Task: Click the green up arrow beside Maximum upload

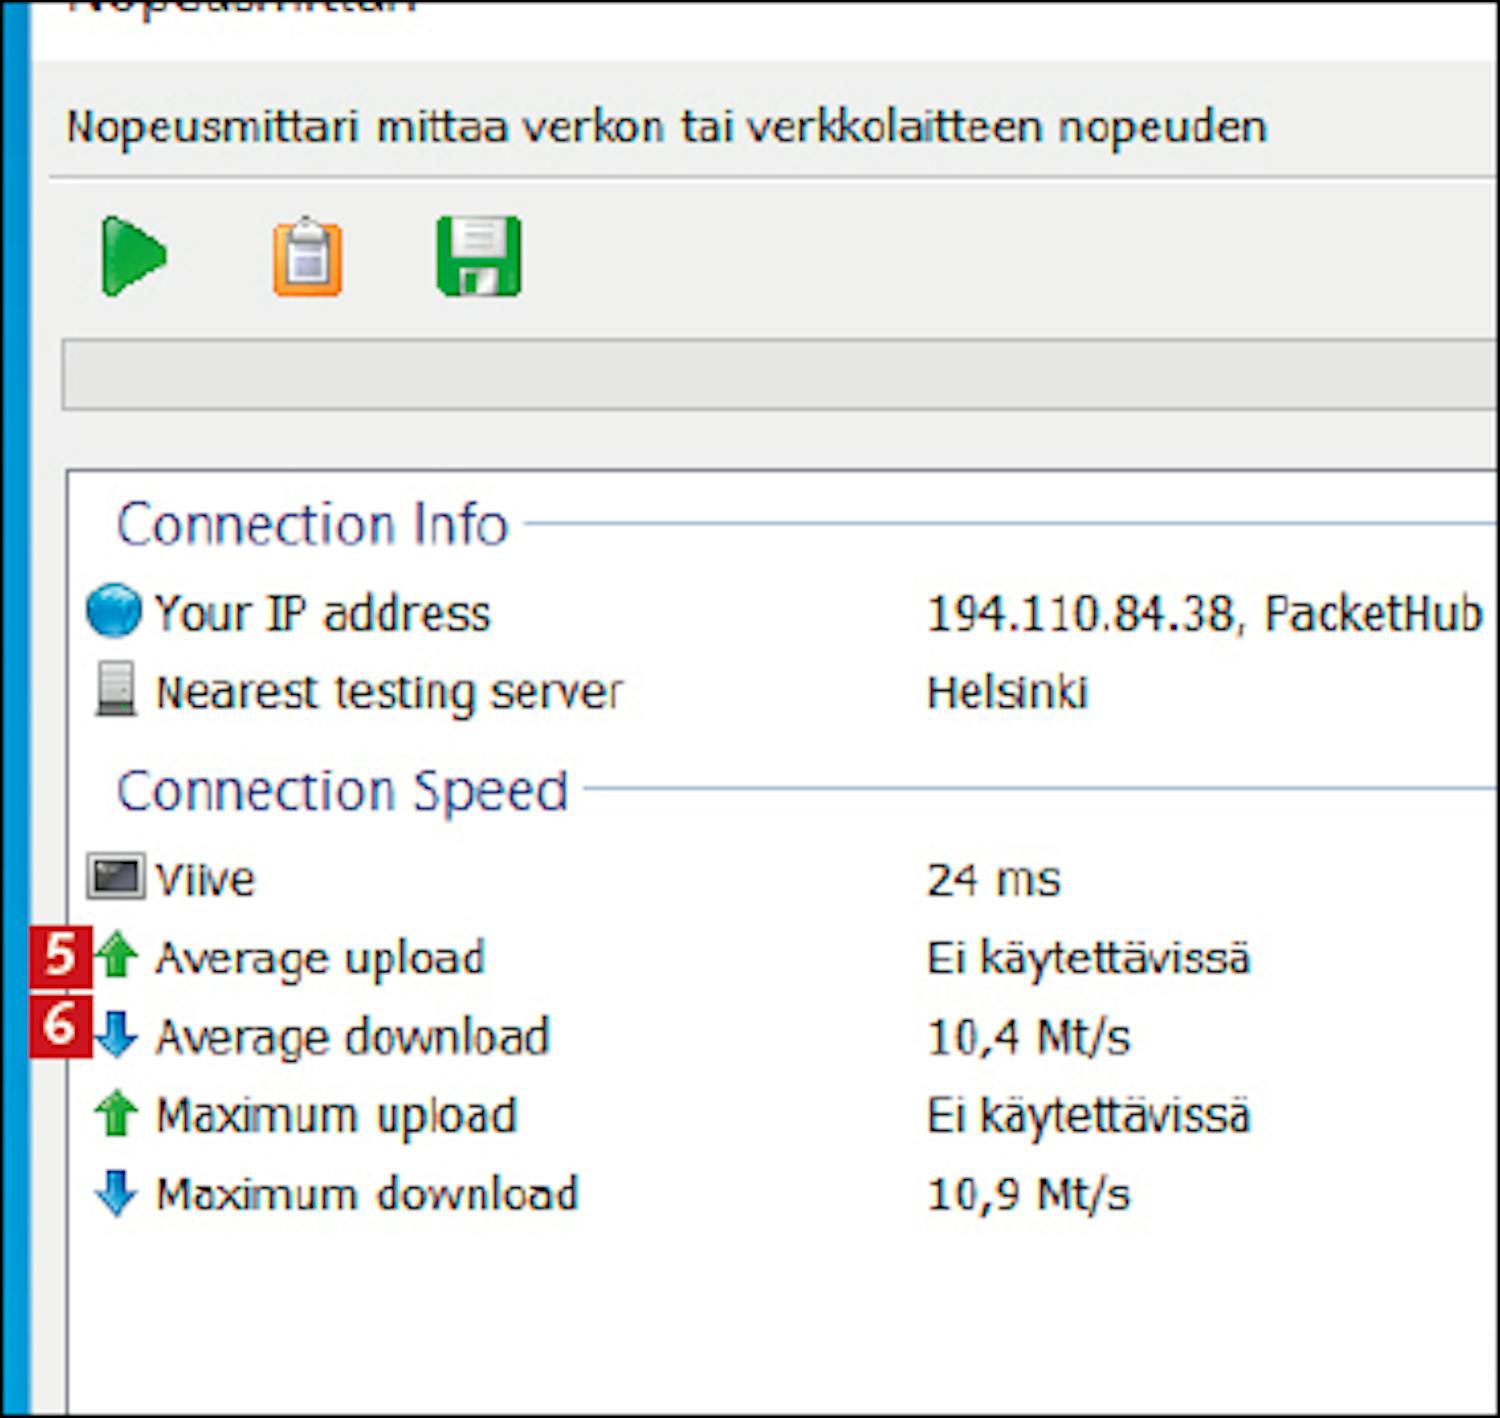Action: point(116,1113)
